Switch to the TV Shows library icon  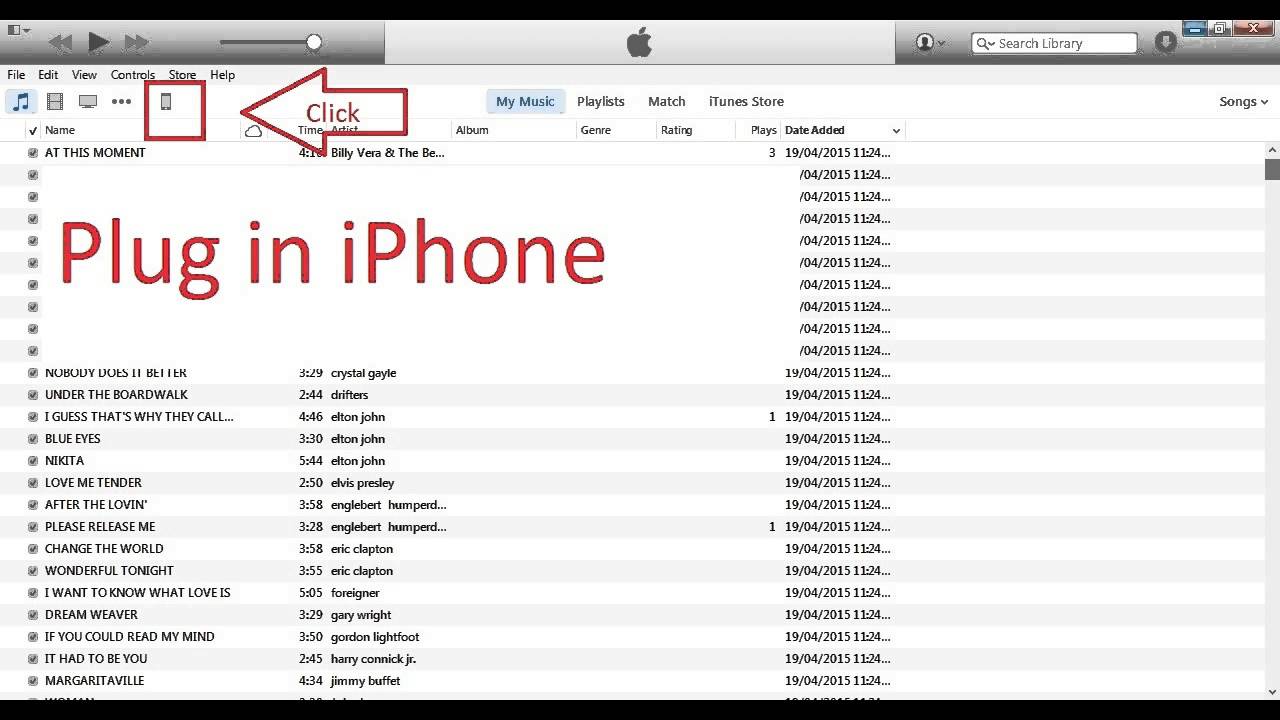88,101
